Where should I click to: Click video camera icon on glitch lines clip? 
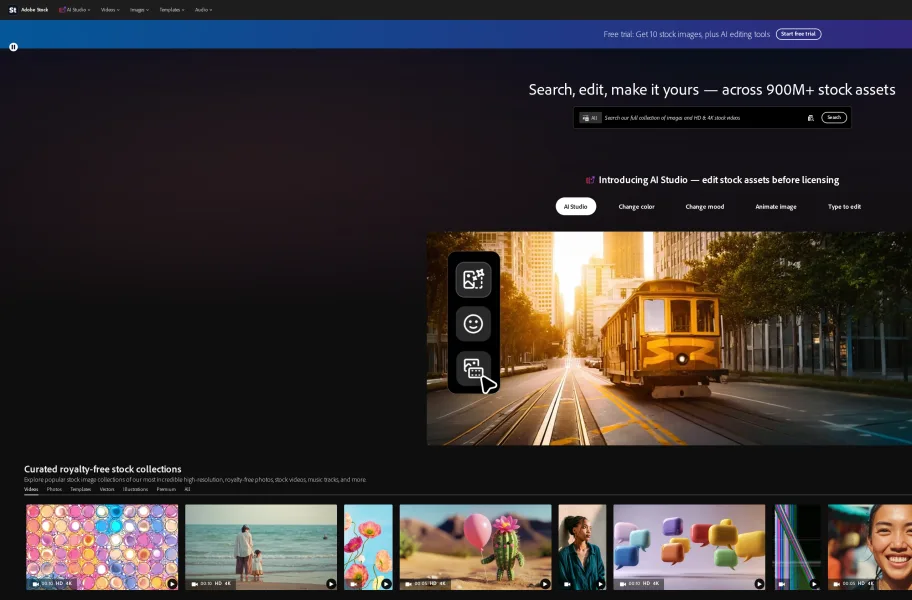click(x=782, y=584)
